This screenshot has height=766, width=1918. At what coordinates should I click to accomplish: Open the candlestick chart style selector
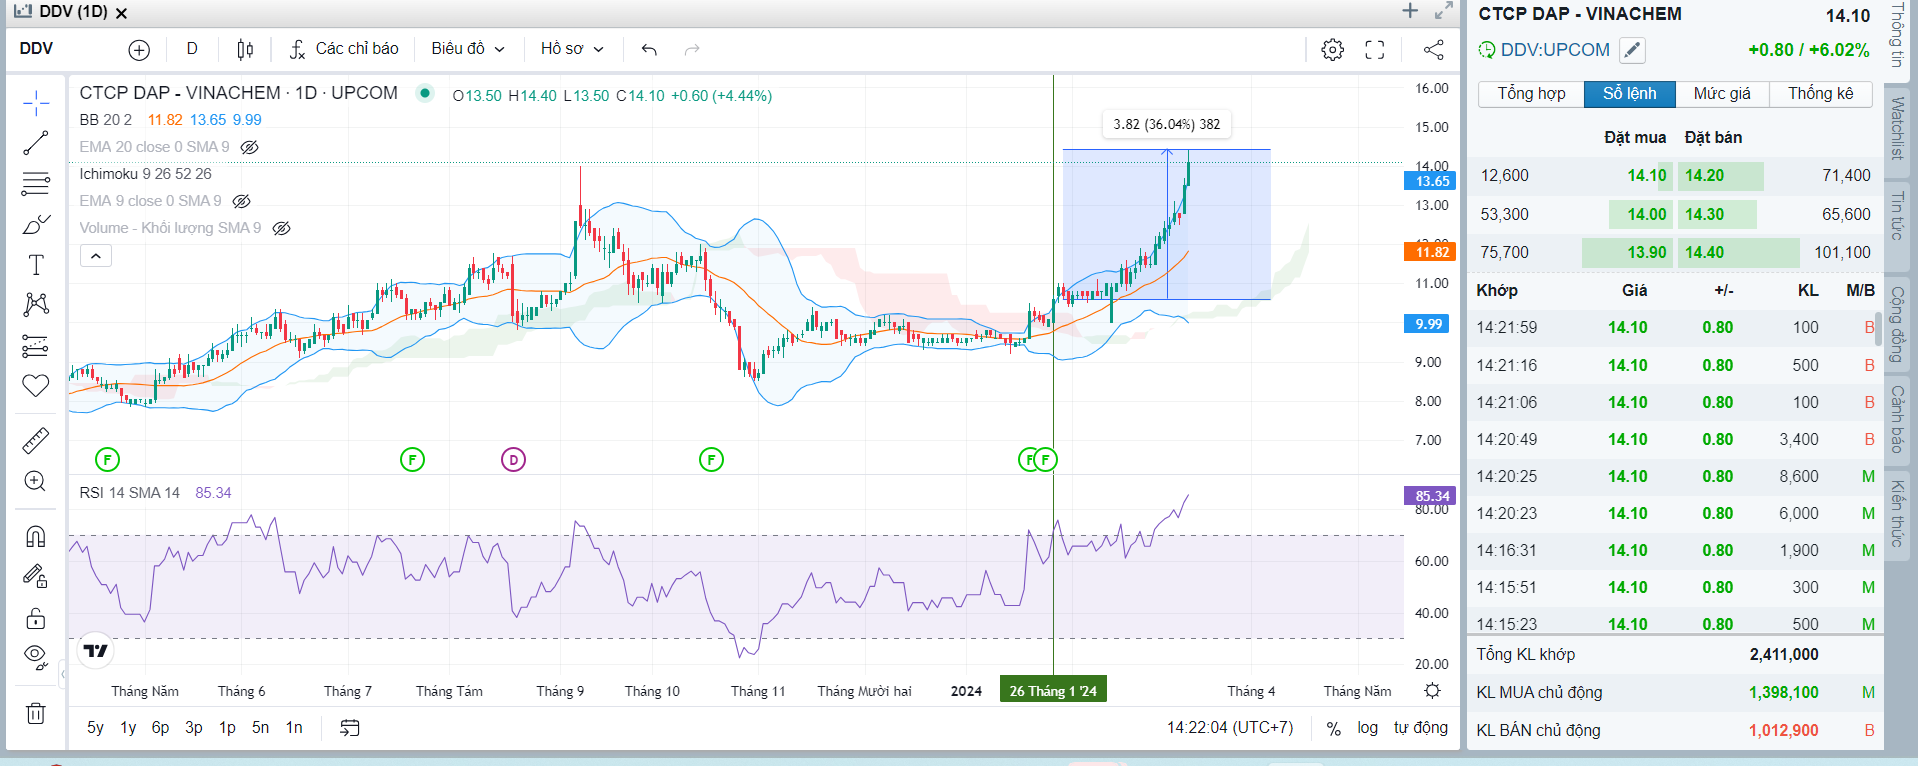[245, 49]
